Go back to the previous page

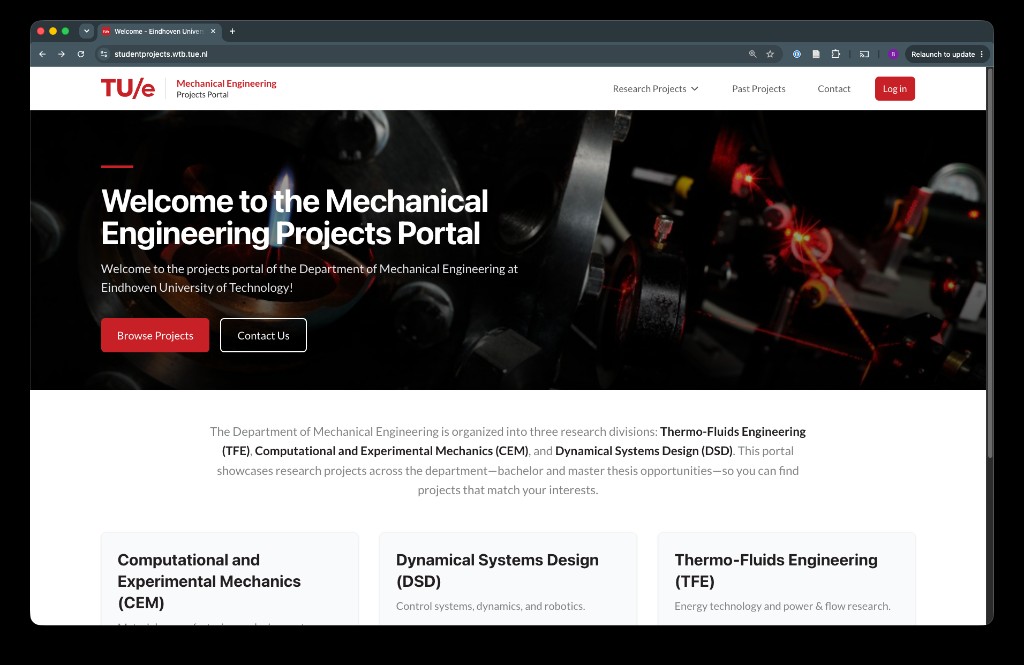[x=42, y=54]
